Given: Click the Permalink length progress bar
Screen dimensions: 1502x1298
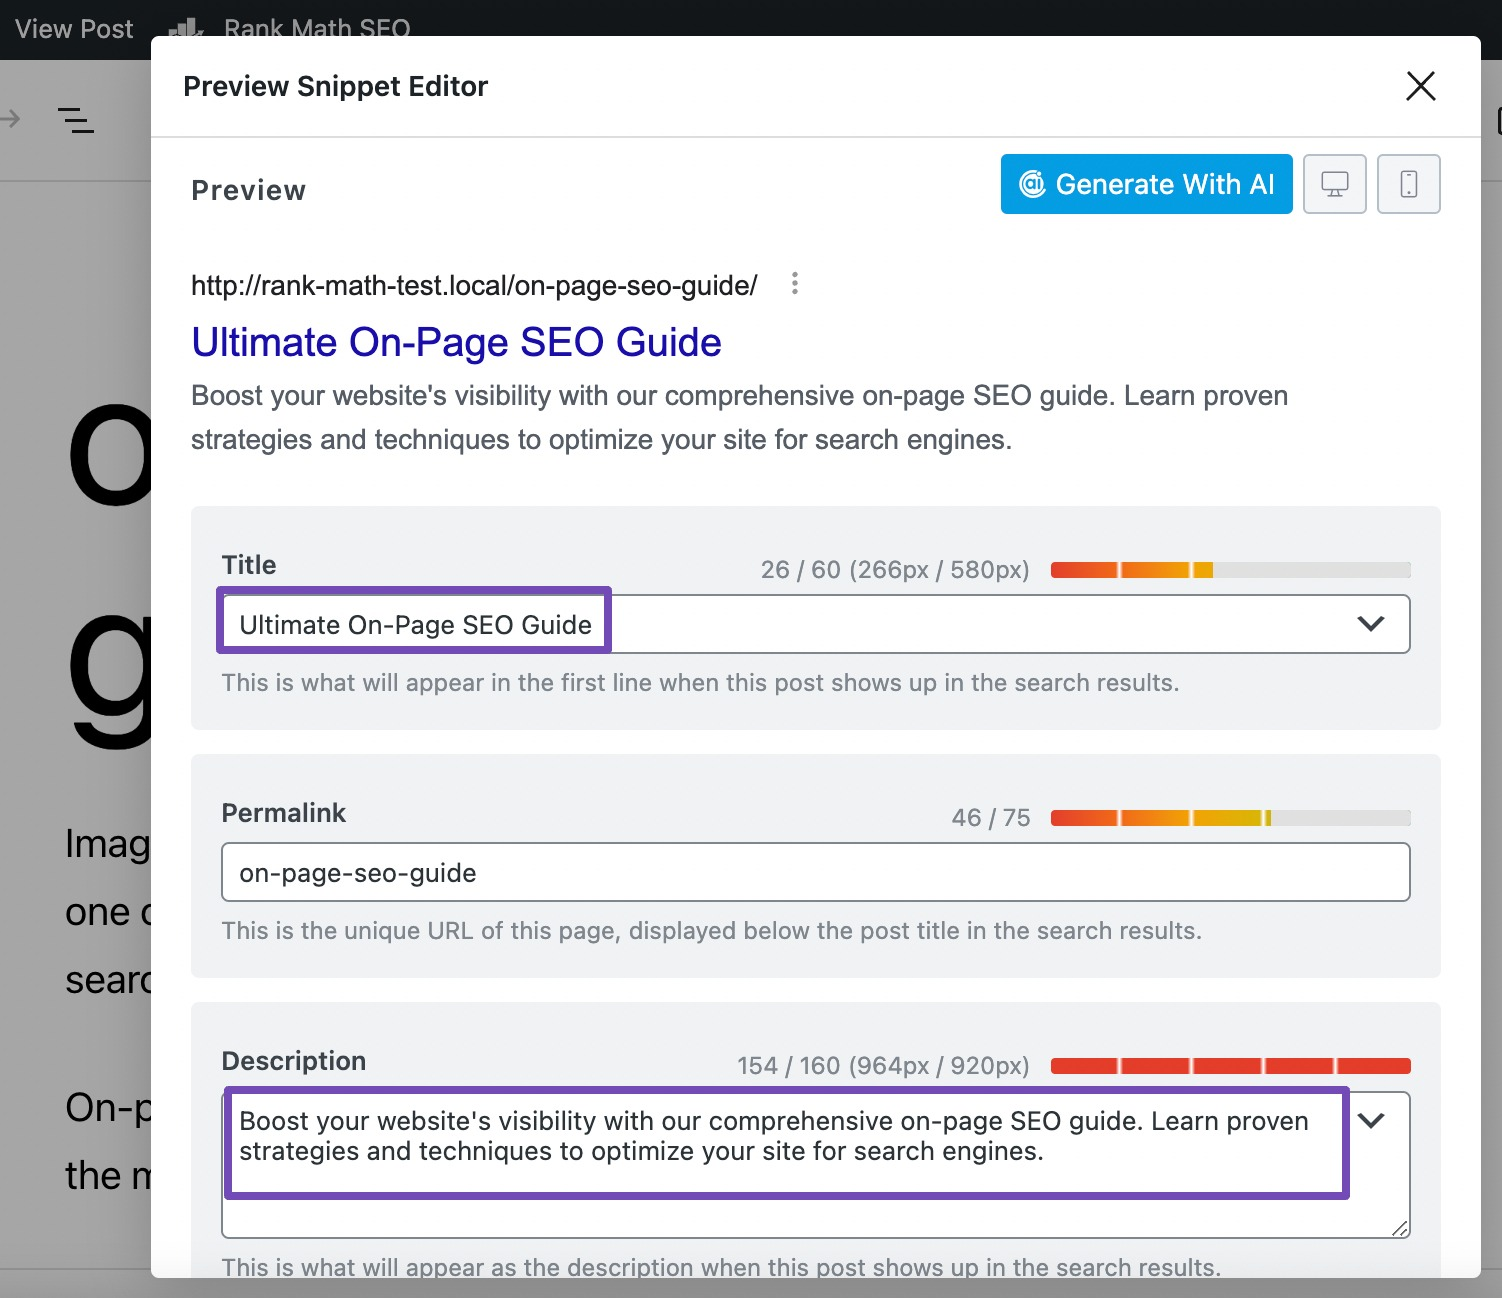Looking at the screenshot, I should point(1230,818).
